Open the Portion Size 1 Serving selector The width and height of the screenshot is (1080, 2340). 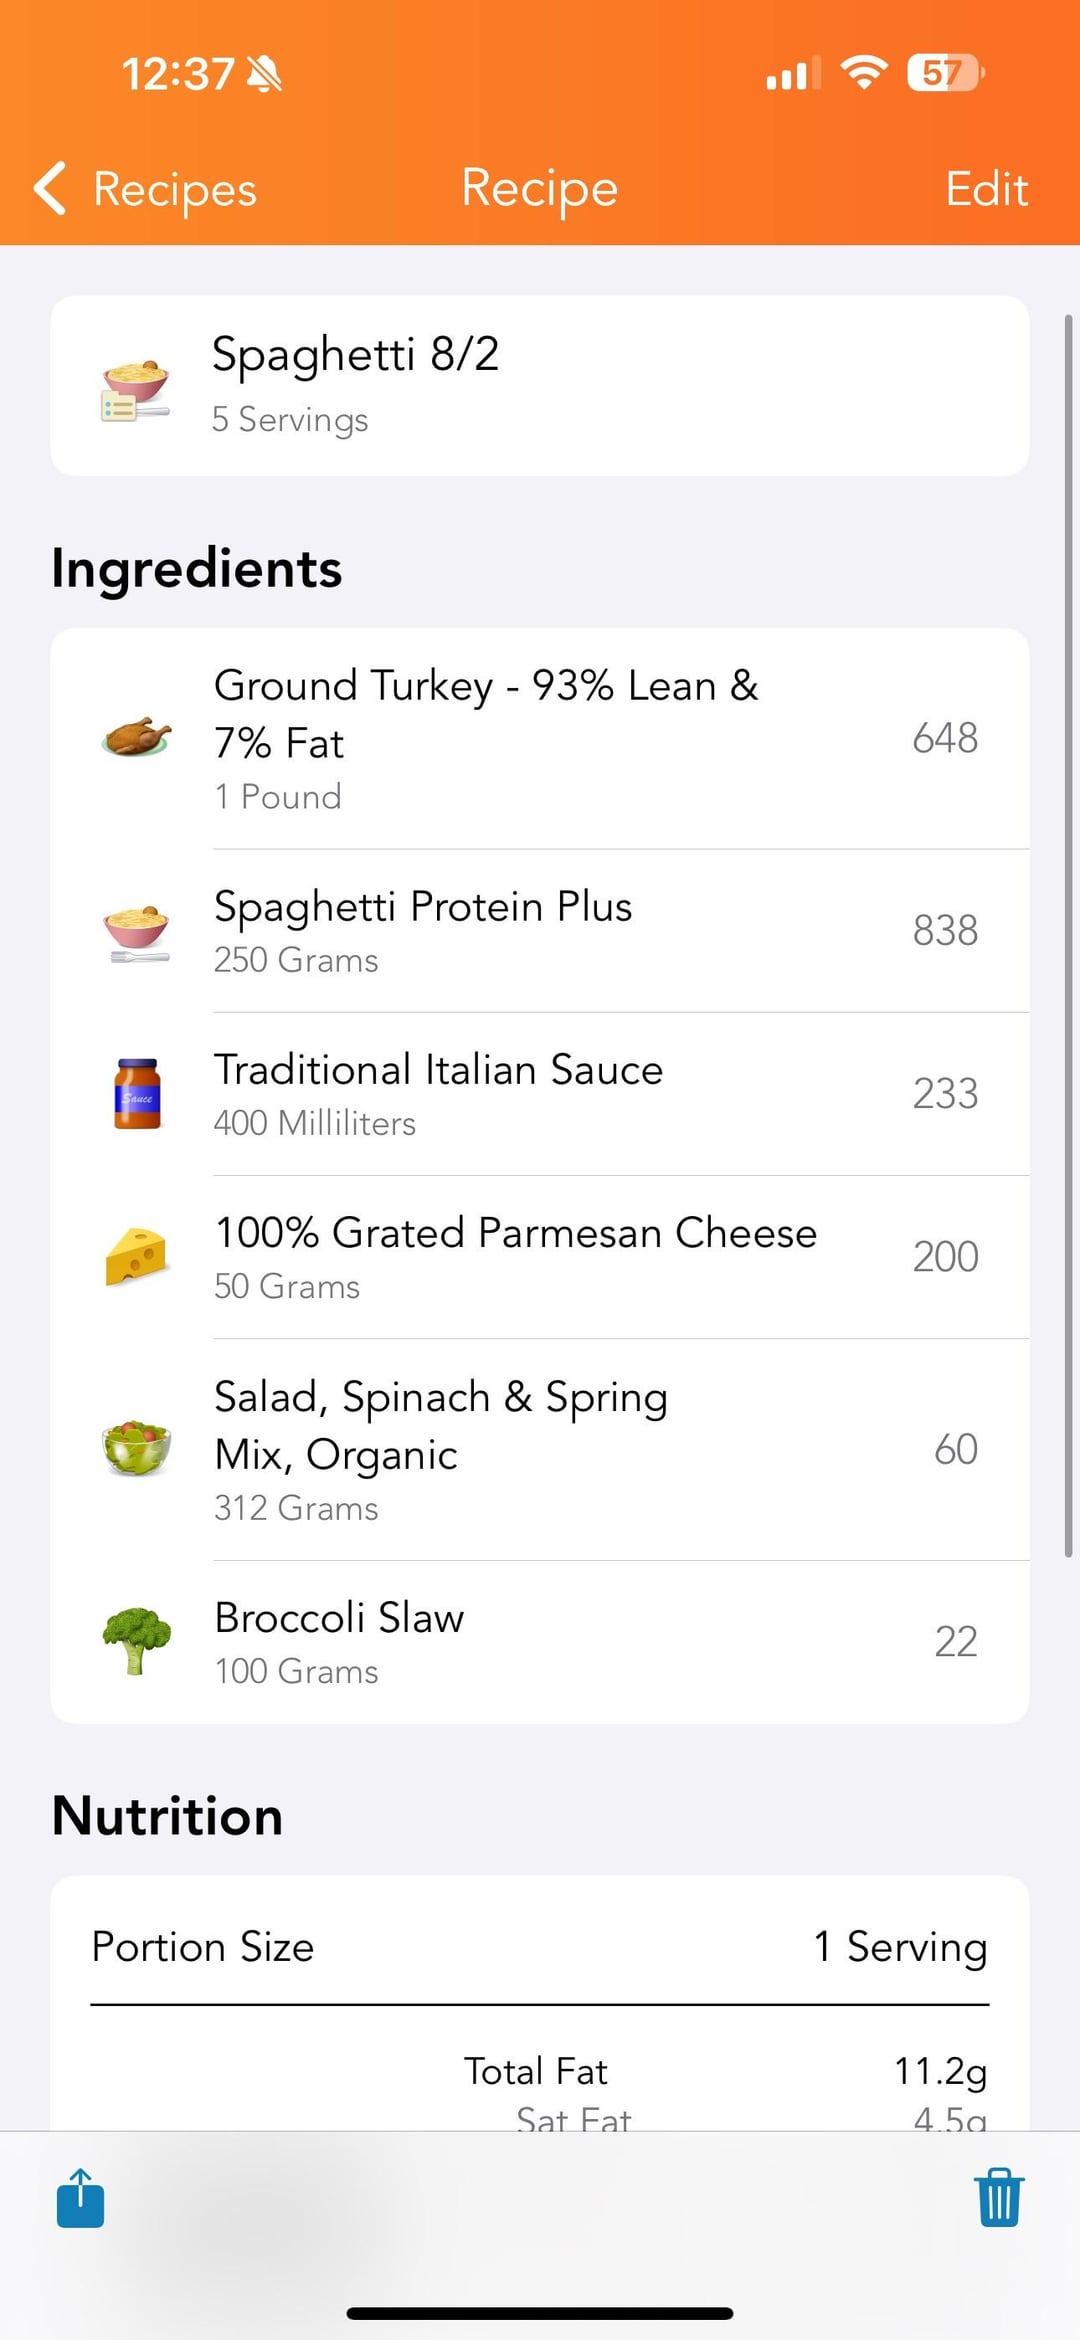pos(900,1946)
